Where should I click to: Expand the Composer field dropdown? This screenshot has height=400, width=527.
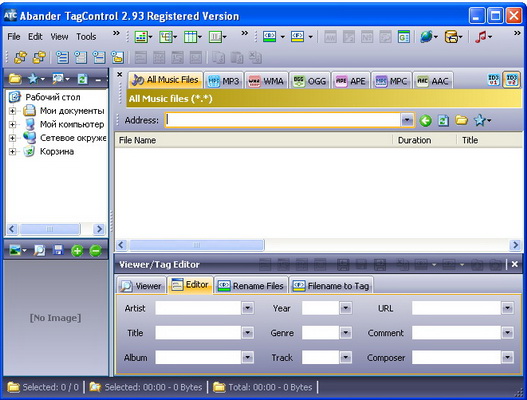pos(508,357)
